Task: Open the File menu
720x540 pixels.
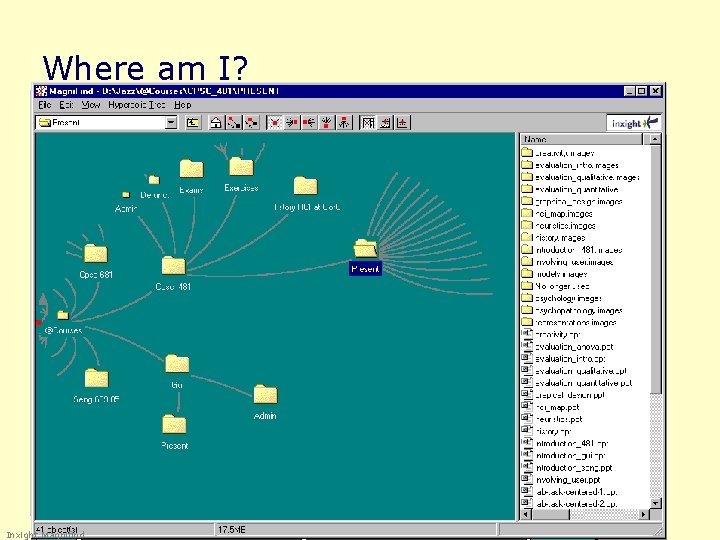Action: click(x=45, y=105)
